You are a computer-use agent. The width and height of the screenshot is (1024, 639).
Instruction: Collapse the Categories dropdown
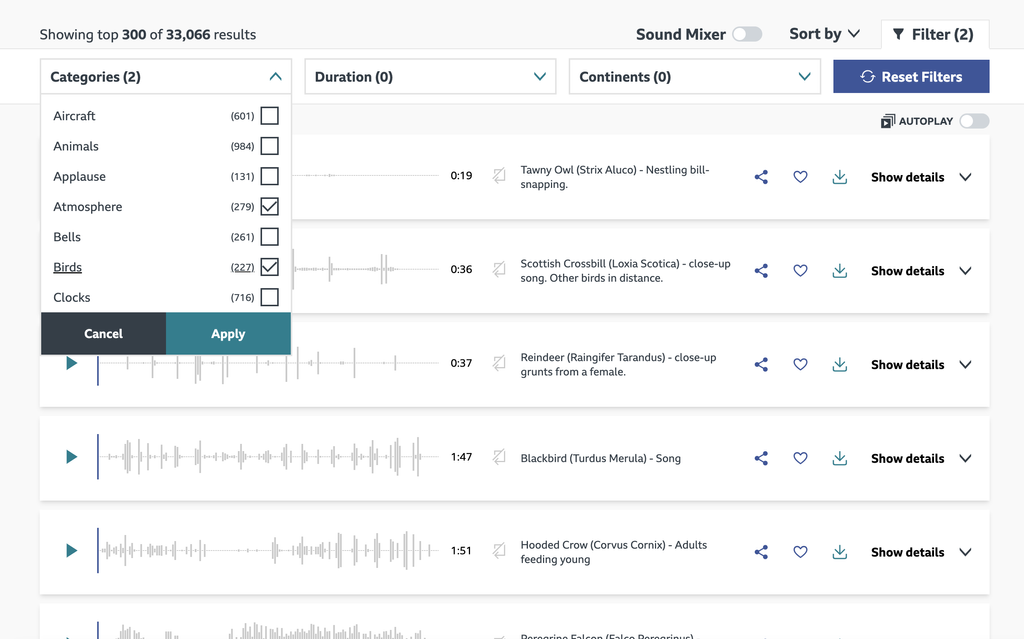click(274, 76)
